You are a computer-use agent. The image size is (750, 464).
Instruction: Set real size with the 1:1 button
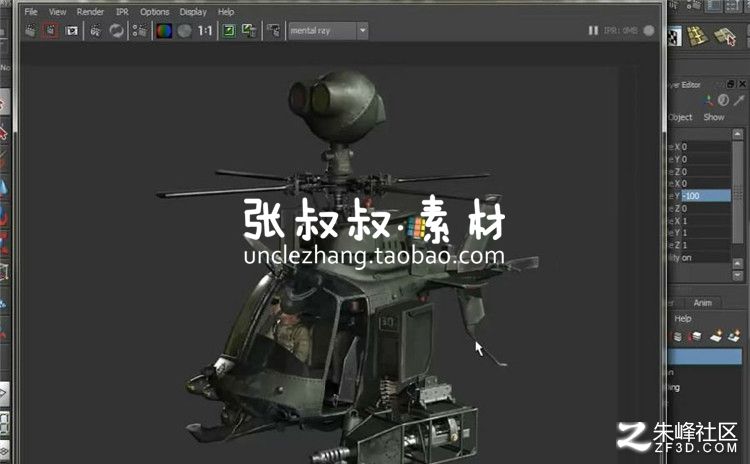click(205, 31)
